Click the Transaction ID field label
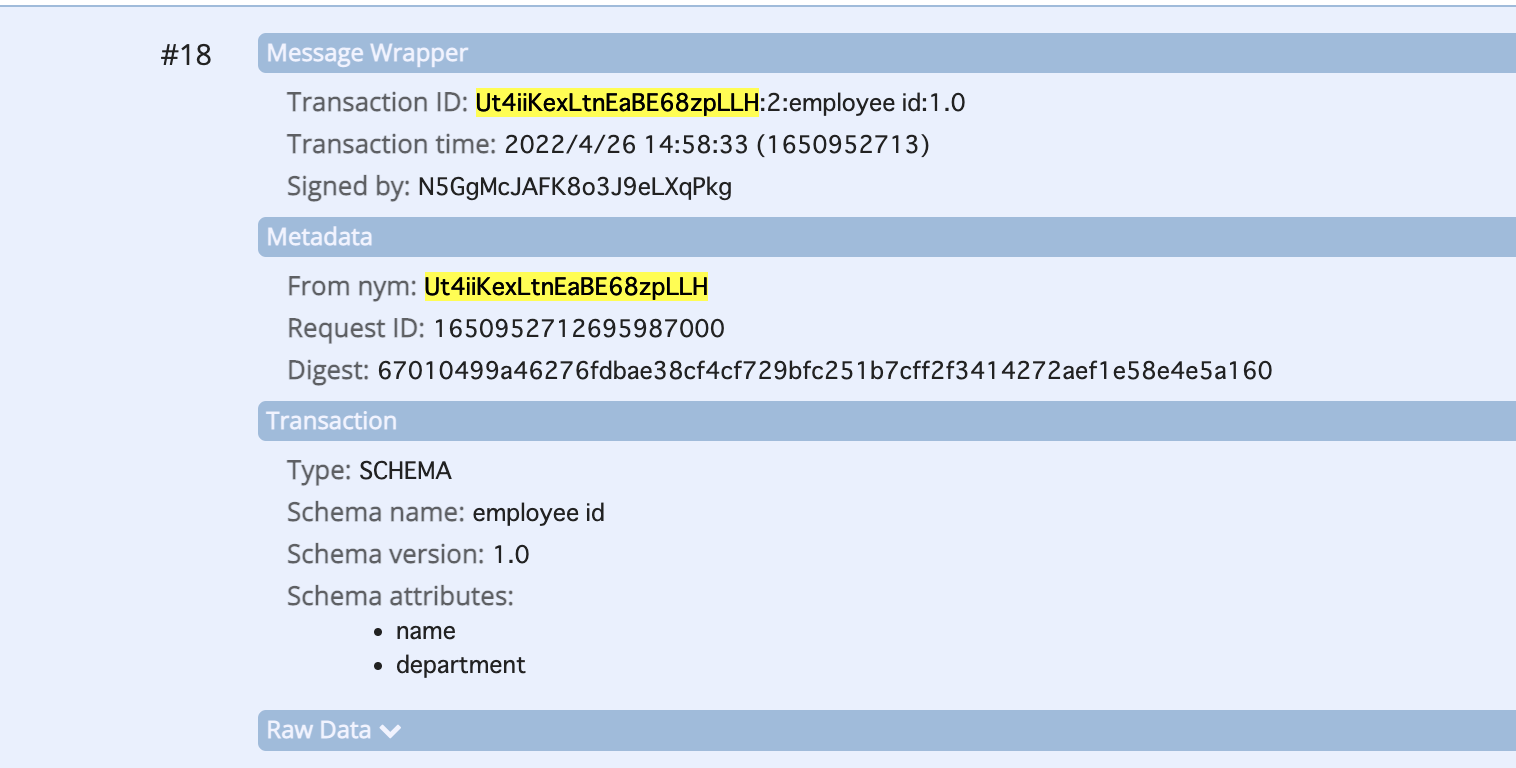Viewport: 1516px width, 768px height. click(377, 102)
